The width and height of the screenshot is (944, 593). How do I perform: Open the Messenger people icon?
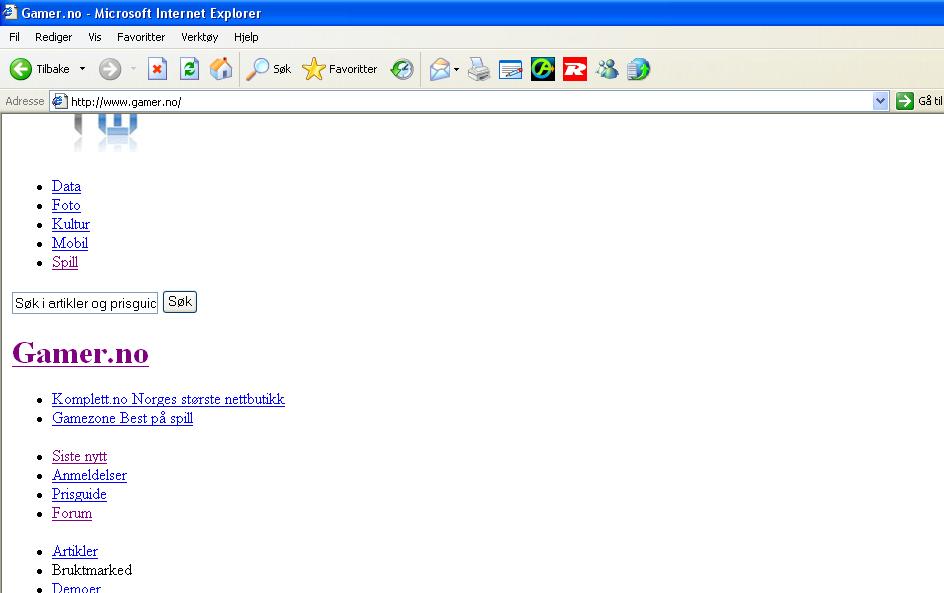click(x=607, y=69)
